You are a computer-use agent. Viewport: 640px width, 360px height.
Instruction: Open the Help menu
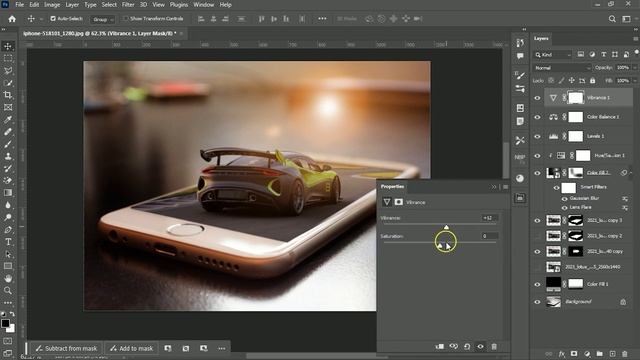225,5
